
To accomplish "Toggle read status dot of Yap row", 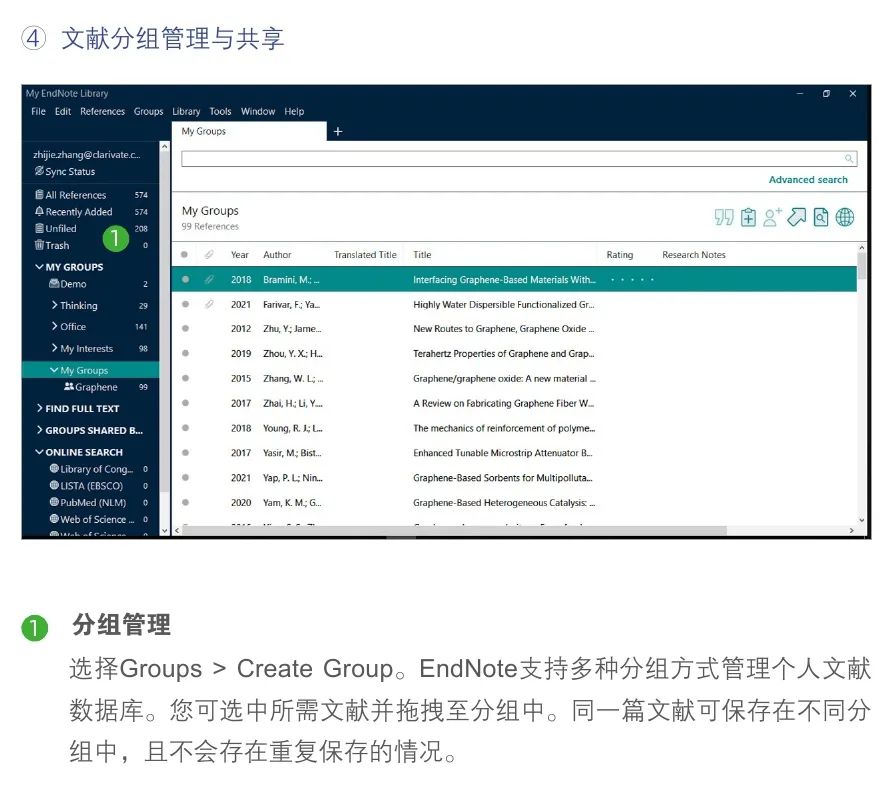I will tap(185, 478).
